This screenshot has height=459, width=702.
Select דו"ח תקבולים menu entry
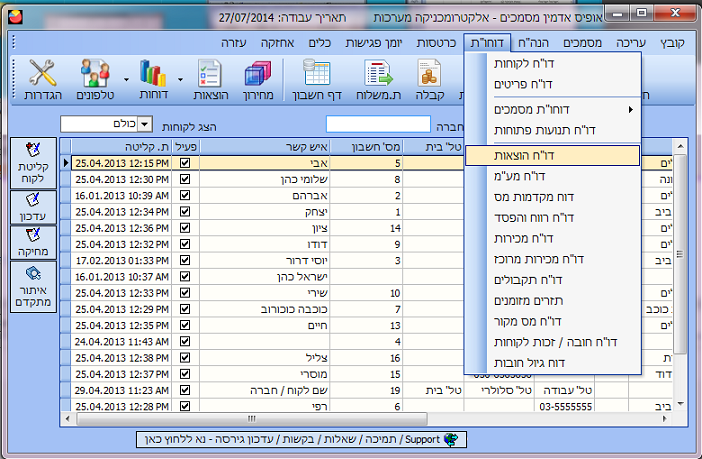pyautogui.click(x=552, y=280)
